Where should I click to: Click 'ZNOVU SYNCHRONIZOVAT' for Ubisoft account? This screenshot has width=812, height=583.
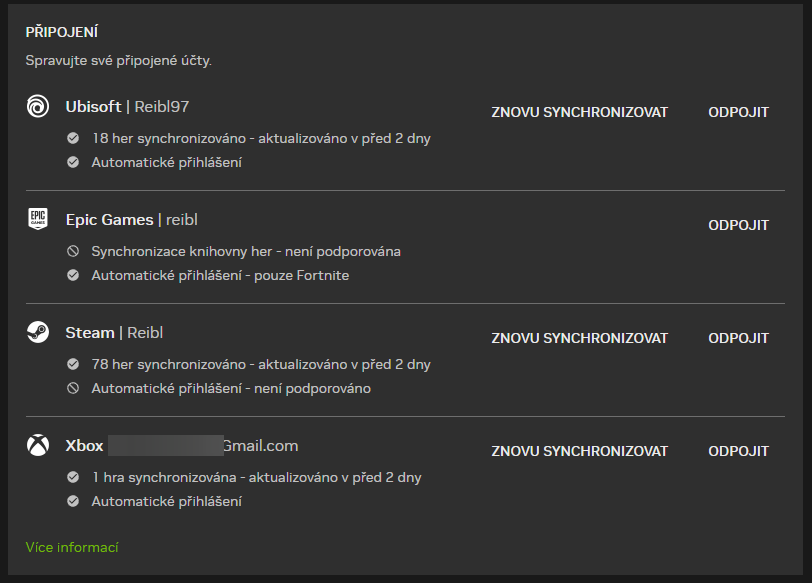(579, 112)
